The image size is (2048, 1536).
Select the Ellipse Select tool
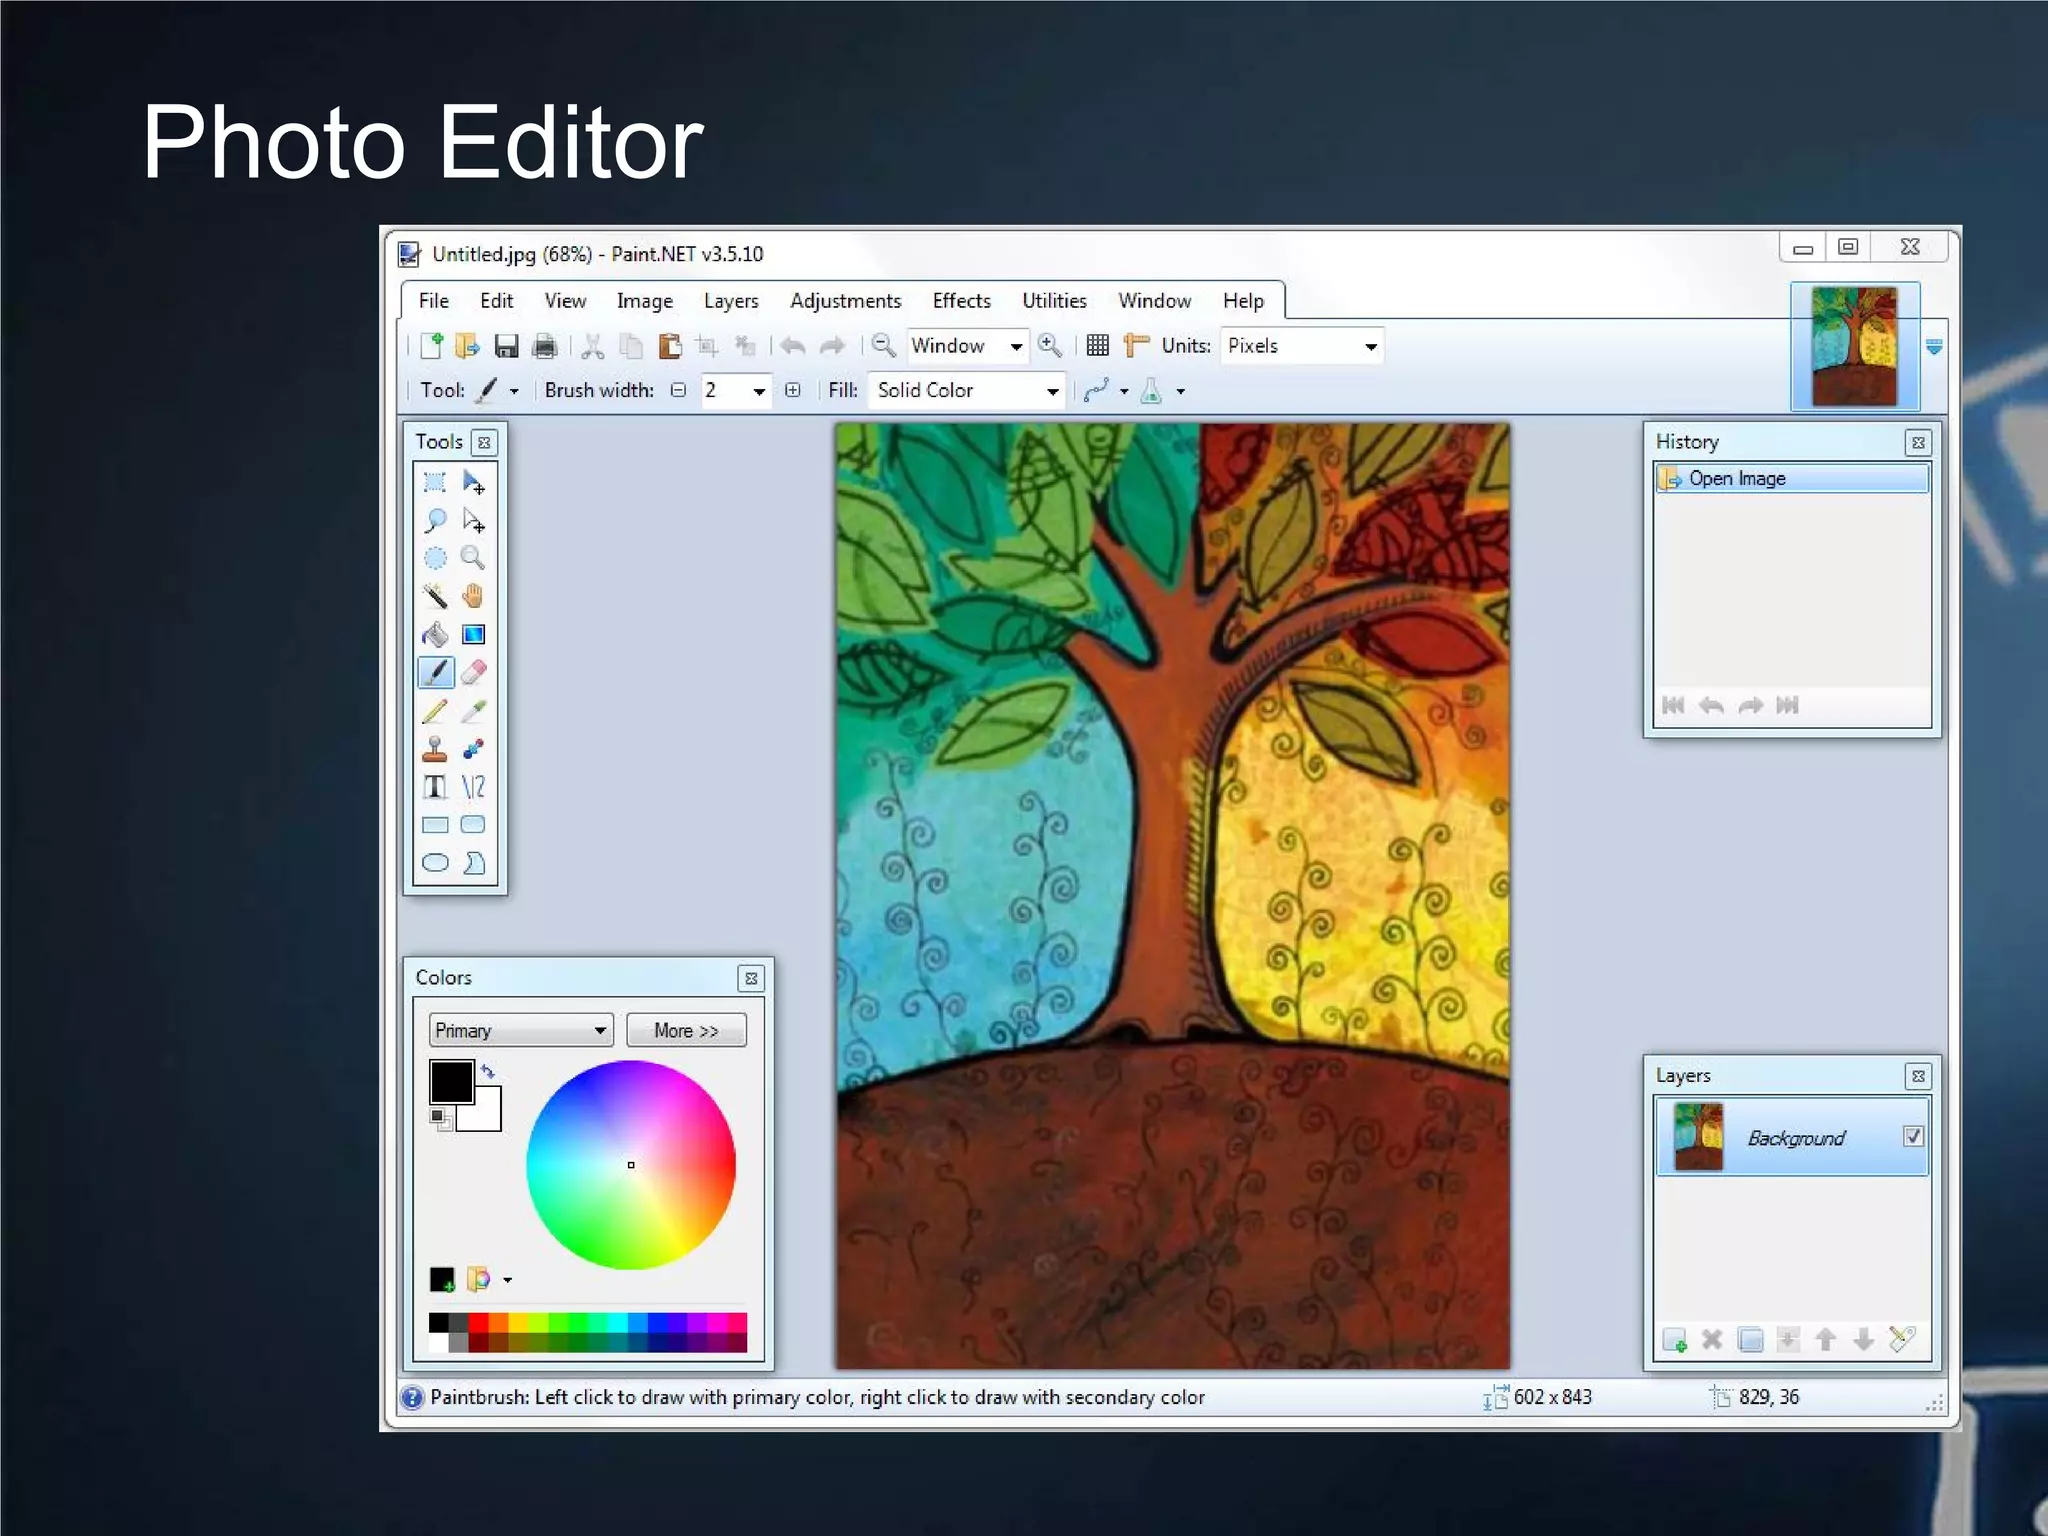435,558
